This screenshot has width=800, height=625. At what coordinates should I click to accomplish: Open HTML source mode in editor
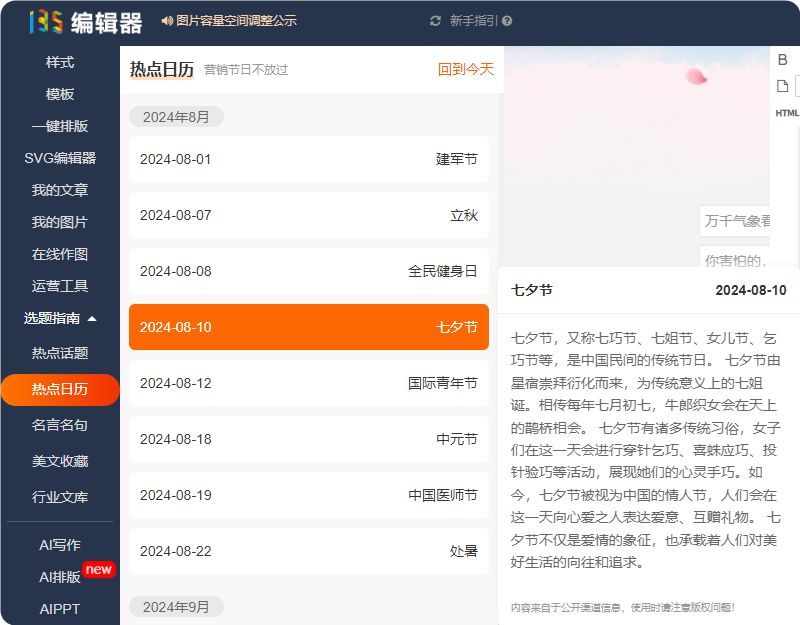[x=787, y=113]
